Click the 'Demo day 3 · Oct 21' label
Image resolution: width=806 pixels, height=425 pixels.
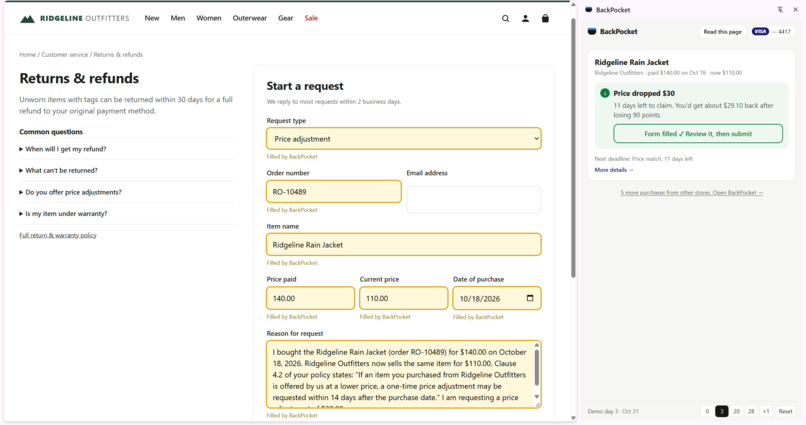(613, 411)
